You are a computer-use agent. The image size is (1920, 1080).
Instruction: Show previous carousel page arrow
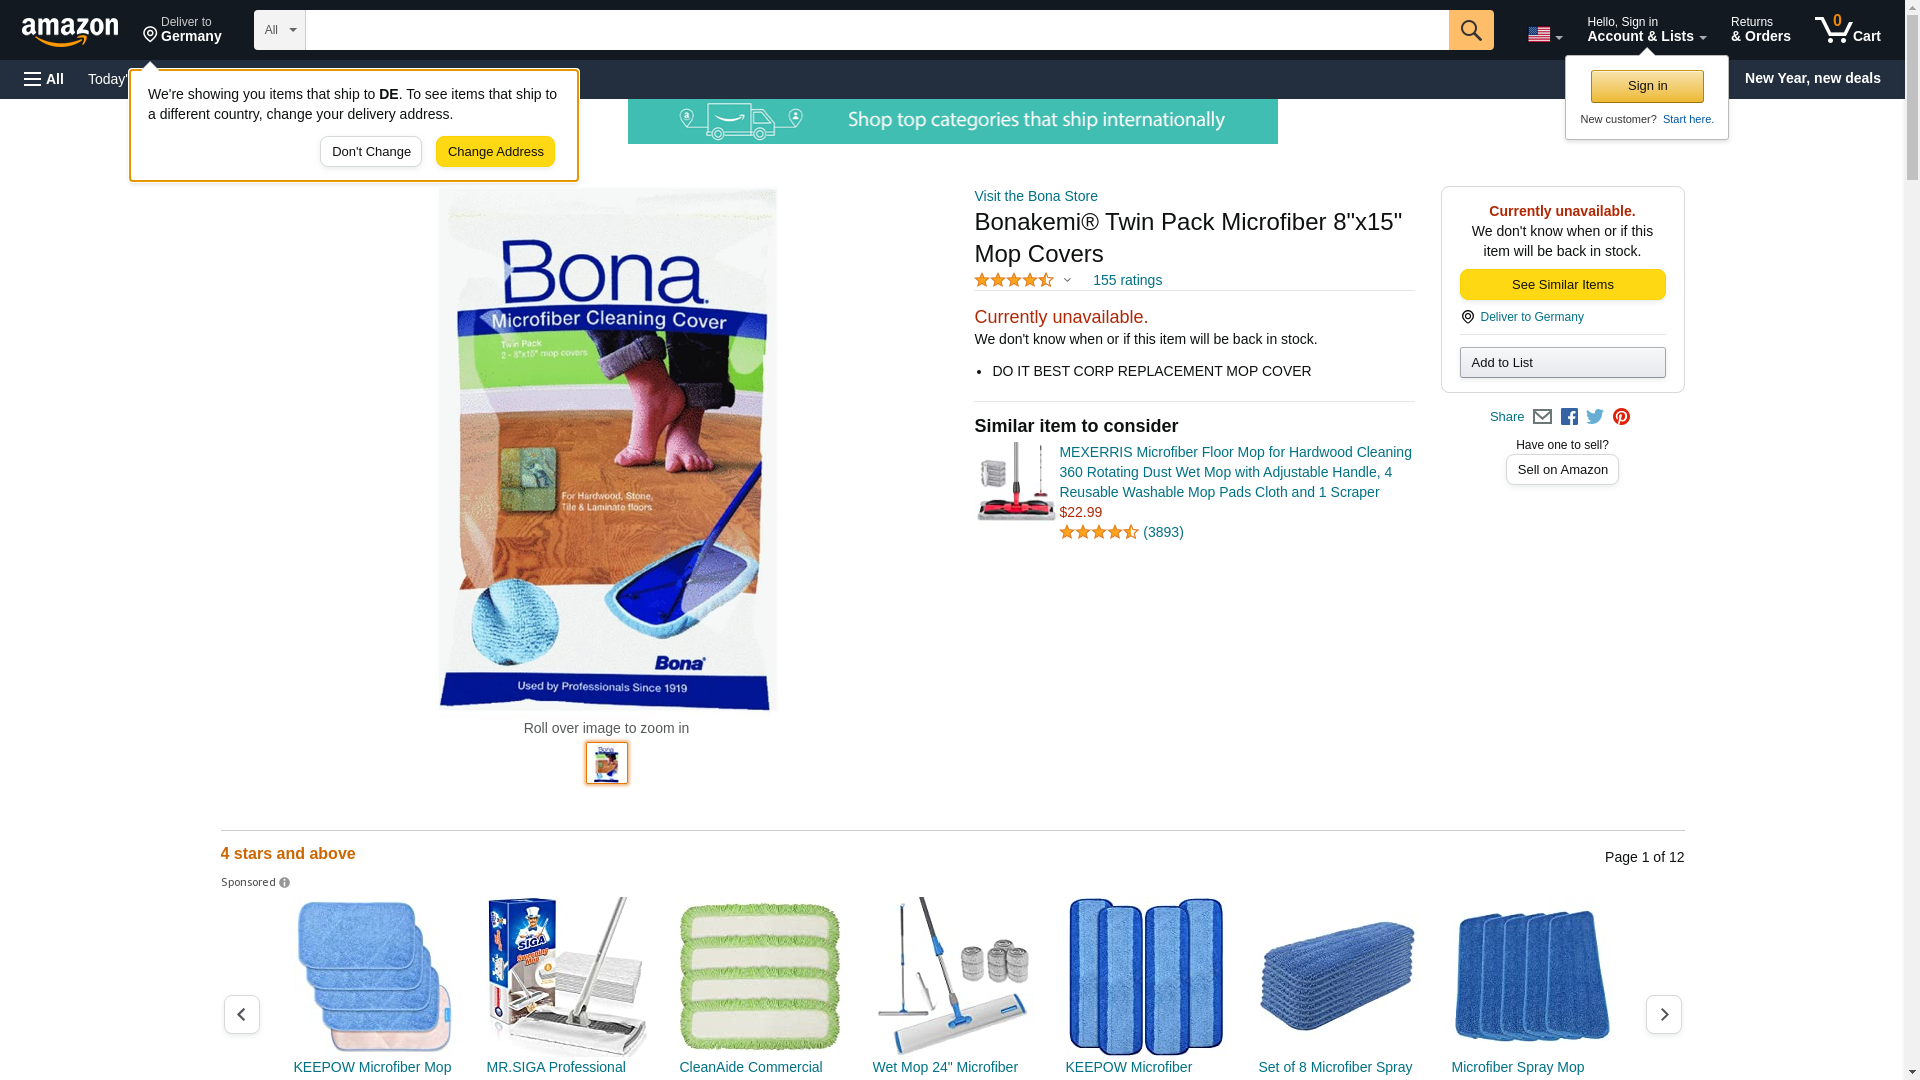(242, 1014)
